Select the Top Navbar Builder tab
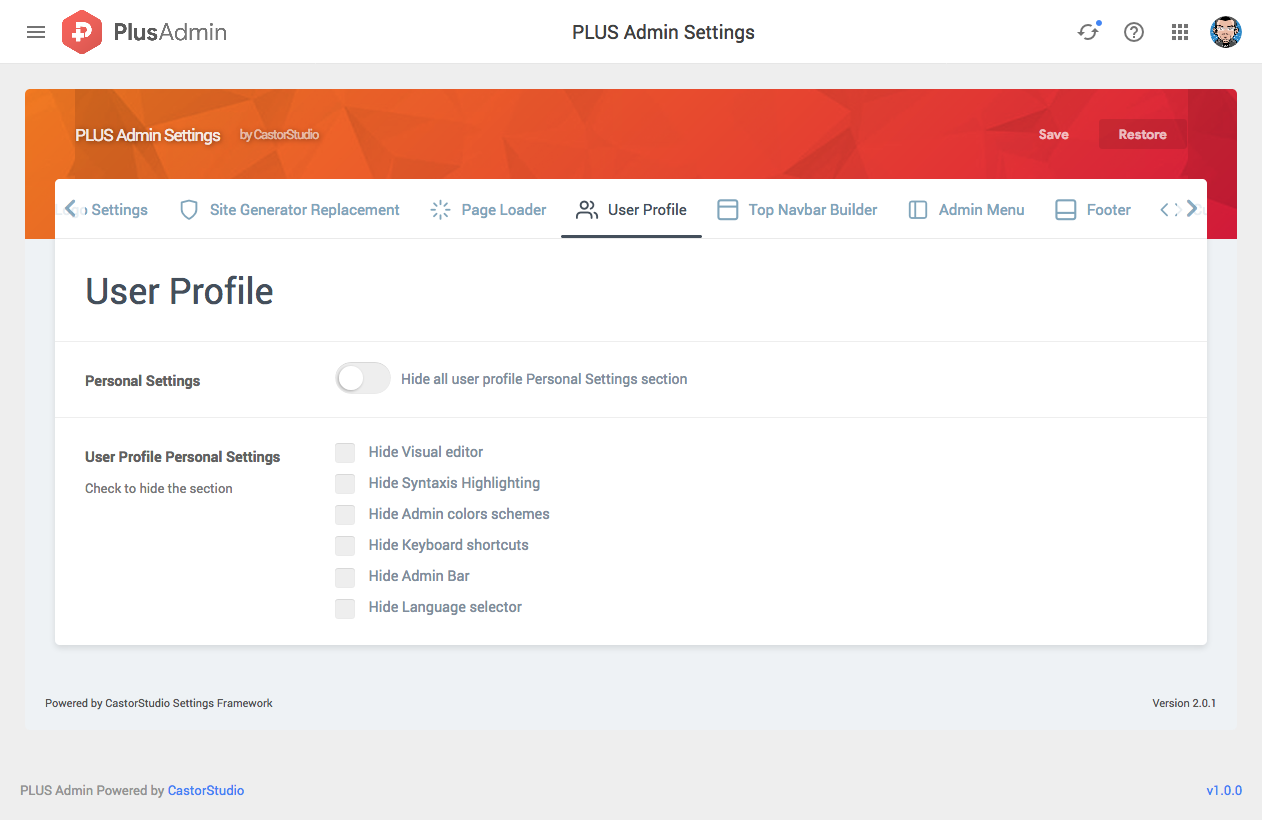 pos(797,210)
